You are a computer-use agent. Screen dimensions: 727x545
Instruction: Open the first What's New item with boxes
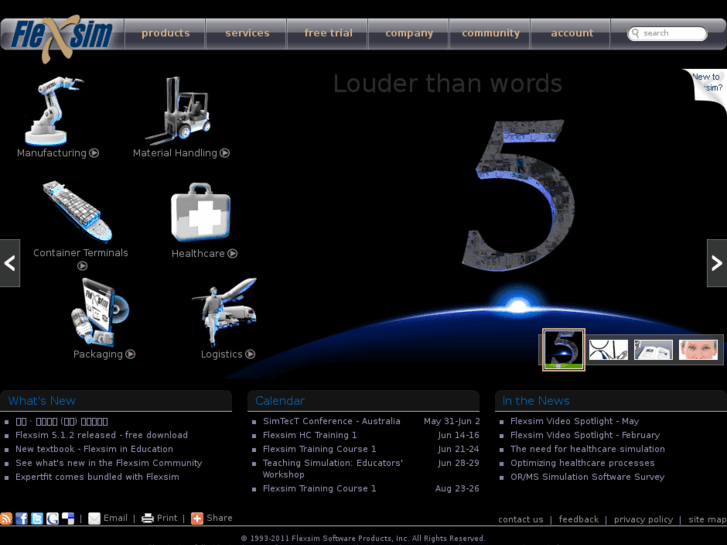[x=62, y=422]
